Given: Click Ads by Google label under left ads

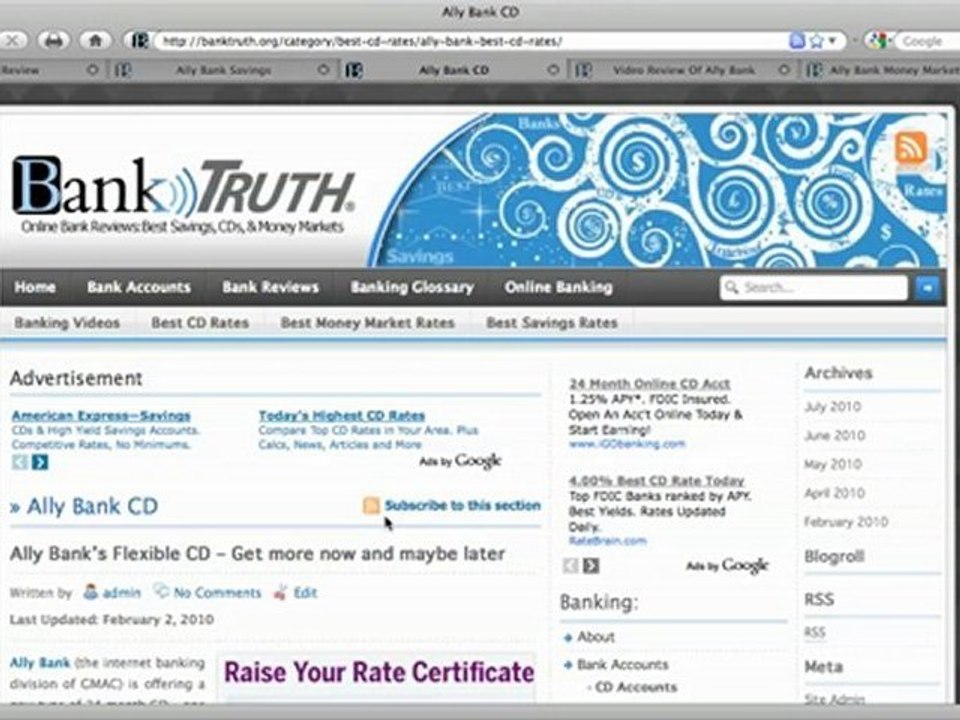Looking at the screenshot, I should [x=460, y=461].
